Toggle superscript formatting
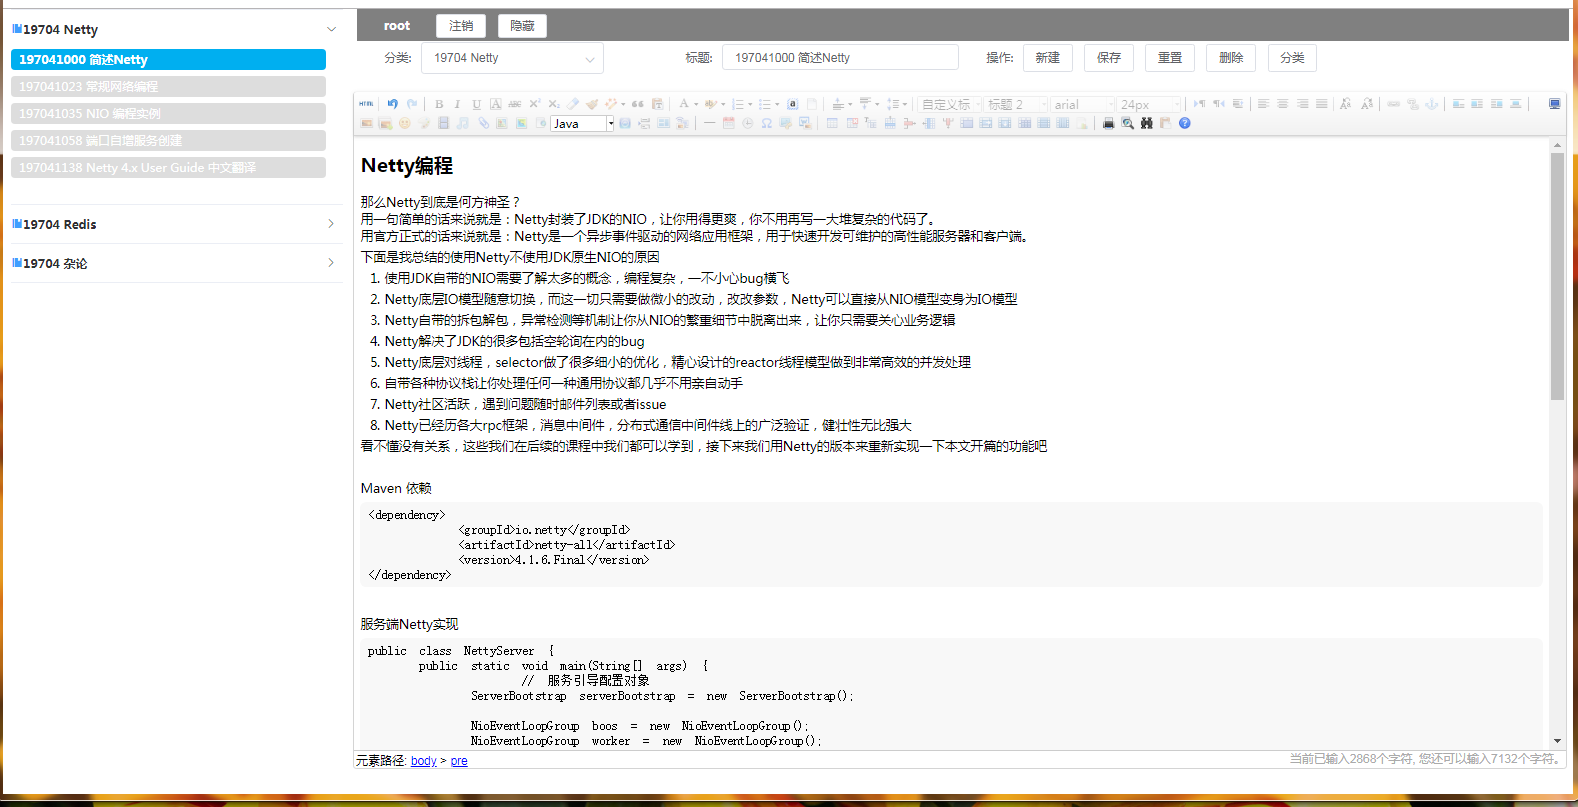Viewport: 1578px width, 807px height. [x=535, y=104]
